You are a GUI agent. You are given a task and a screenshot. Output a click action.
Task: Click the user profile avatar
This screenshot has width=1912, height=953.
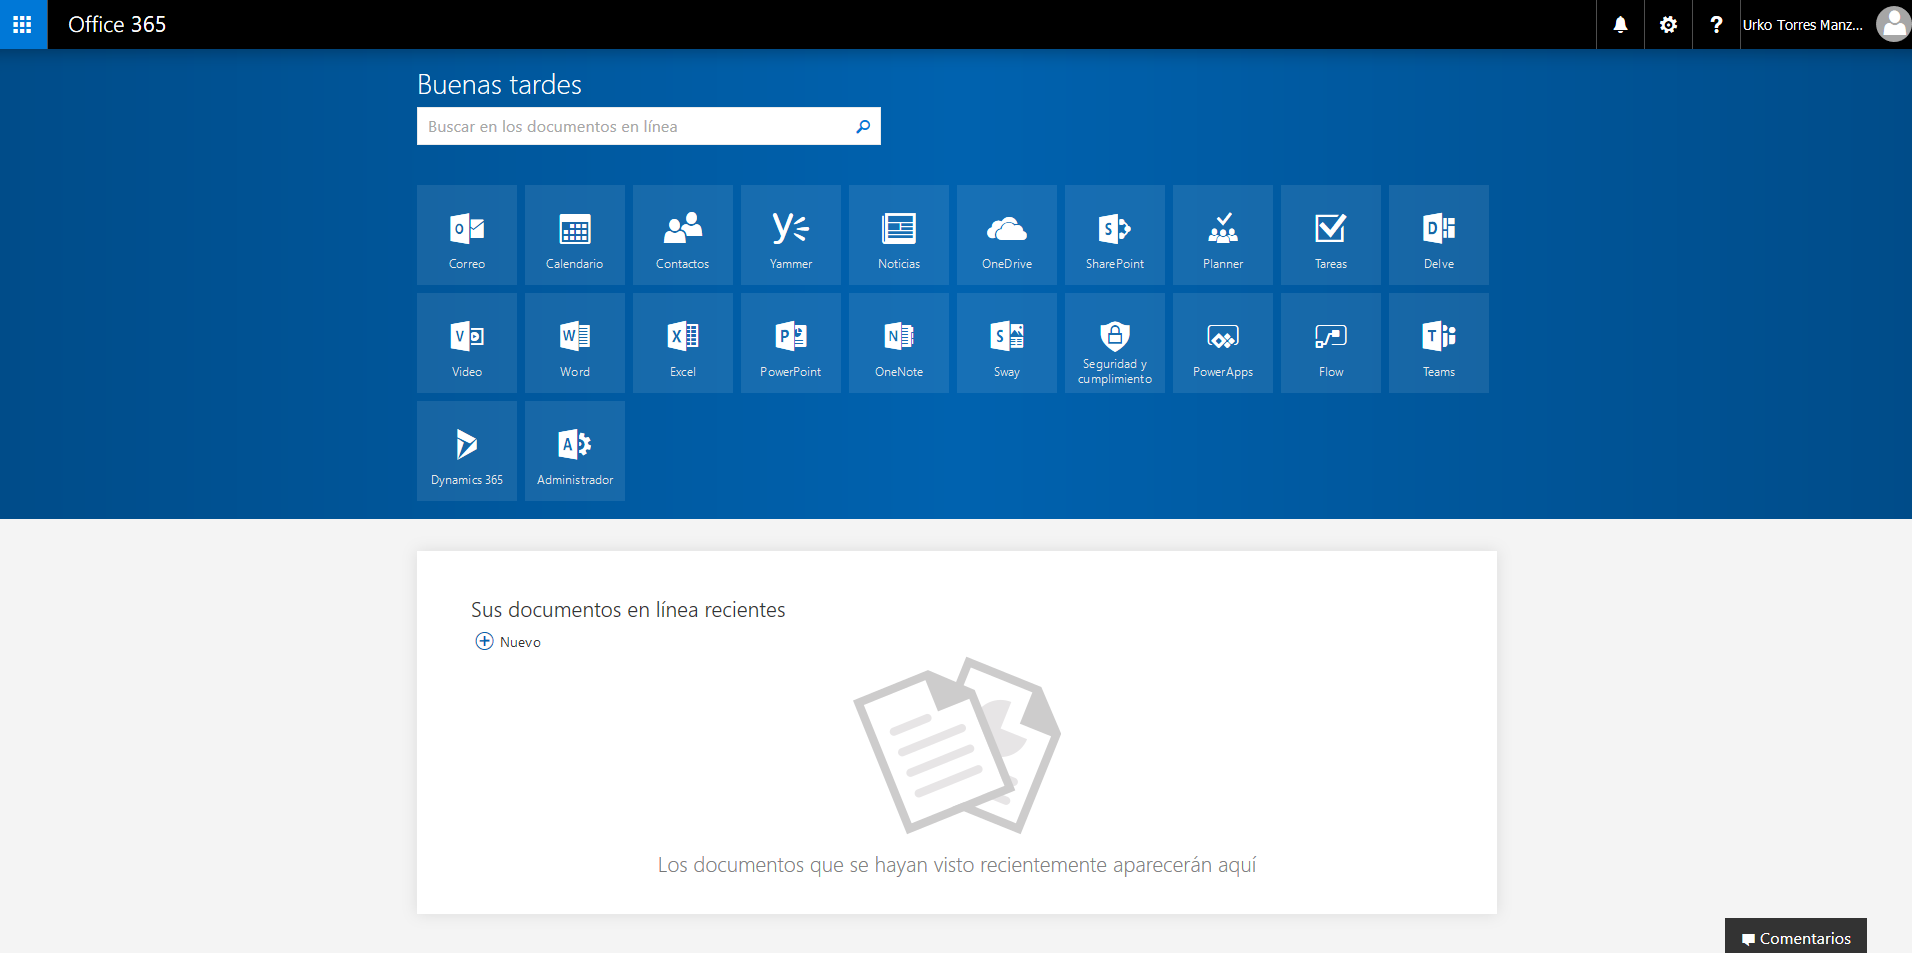(1893, 24)
